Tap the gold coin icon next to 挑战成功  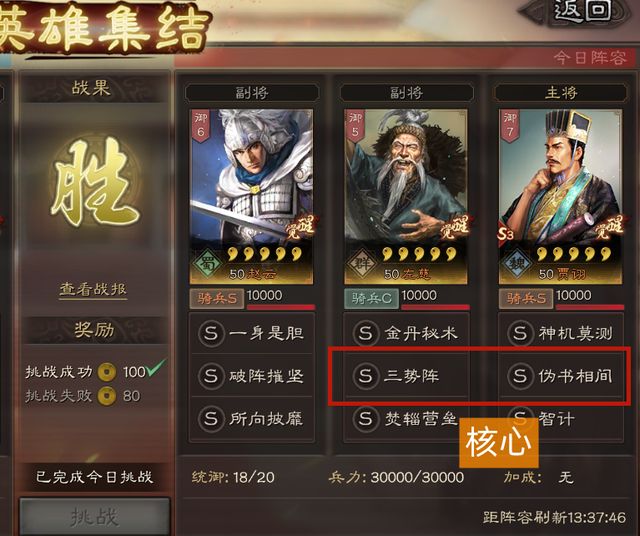107,372
